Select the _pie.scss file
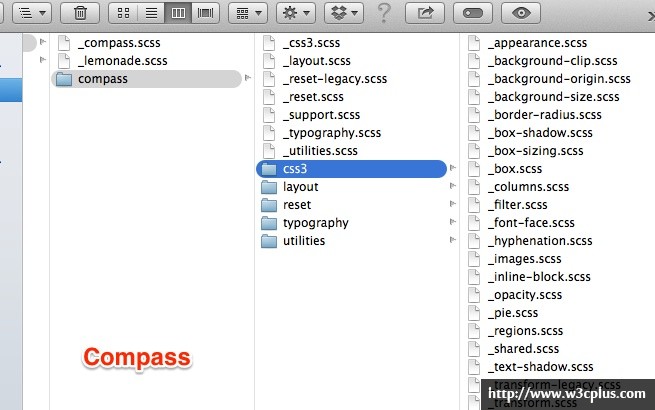Viewport: 655px width, 410px height. (x=513, y=312)
